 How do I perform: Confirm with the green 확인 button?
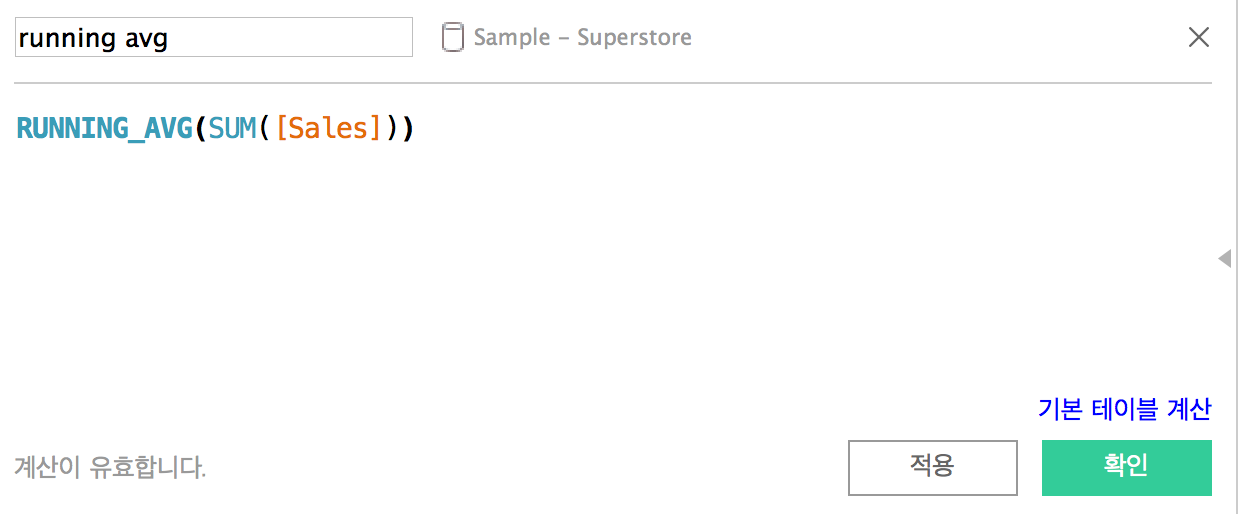click(x=1126, y=467)
